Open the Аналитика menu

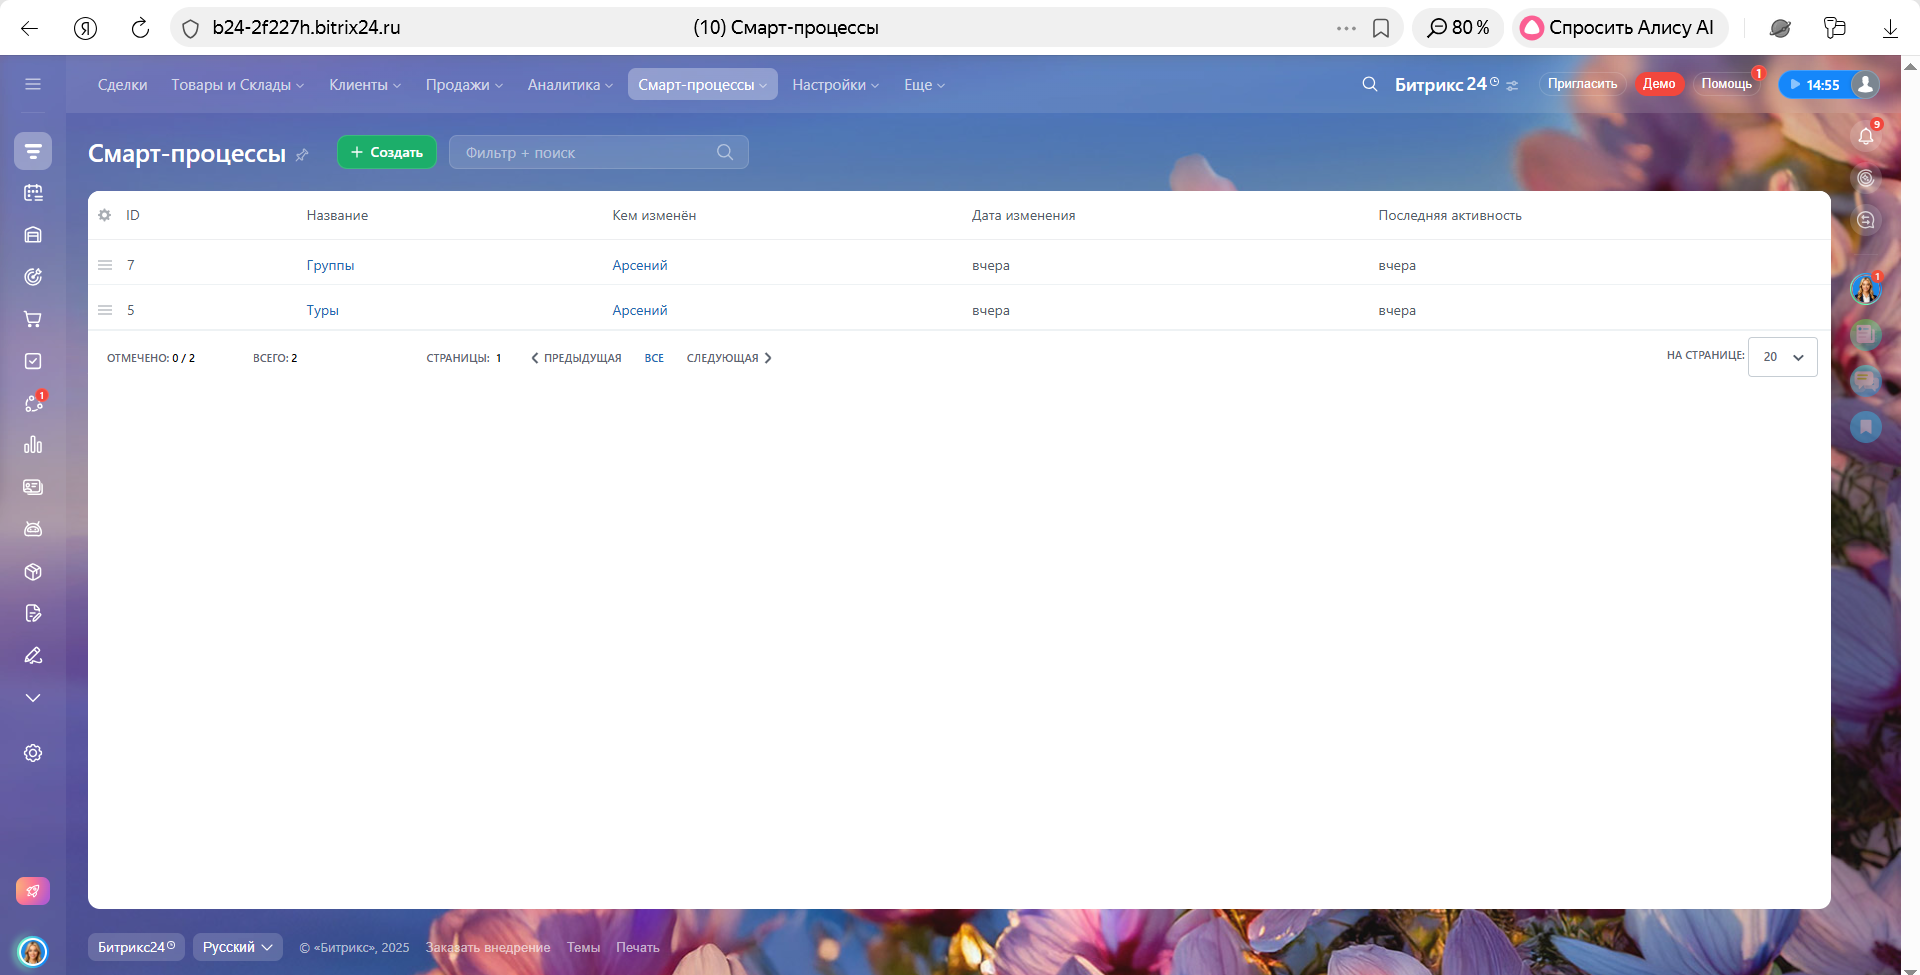pos(569,85)
